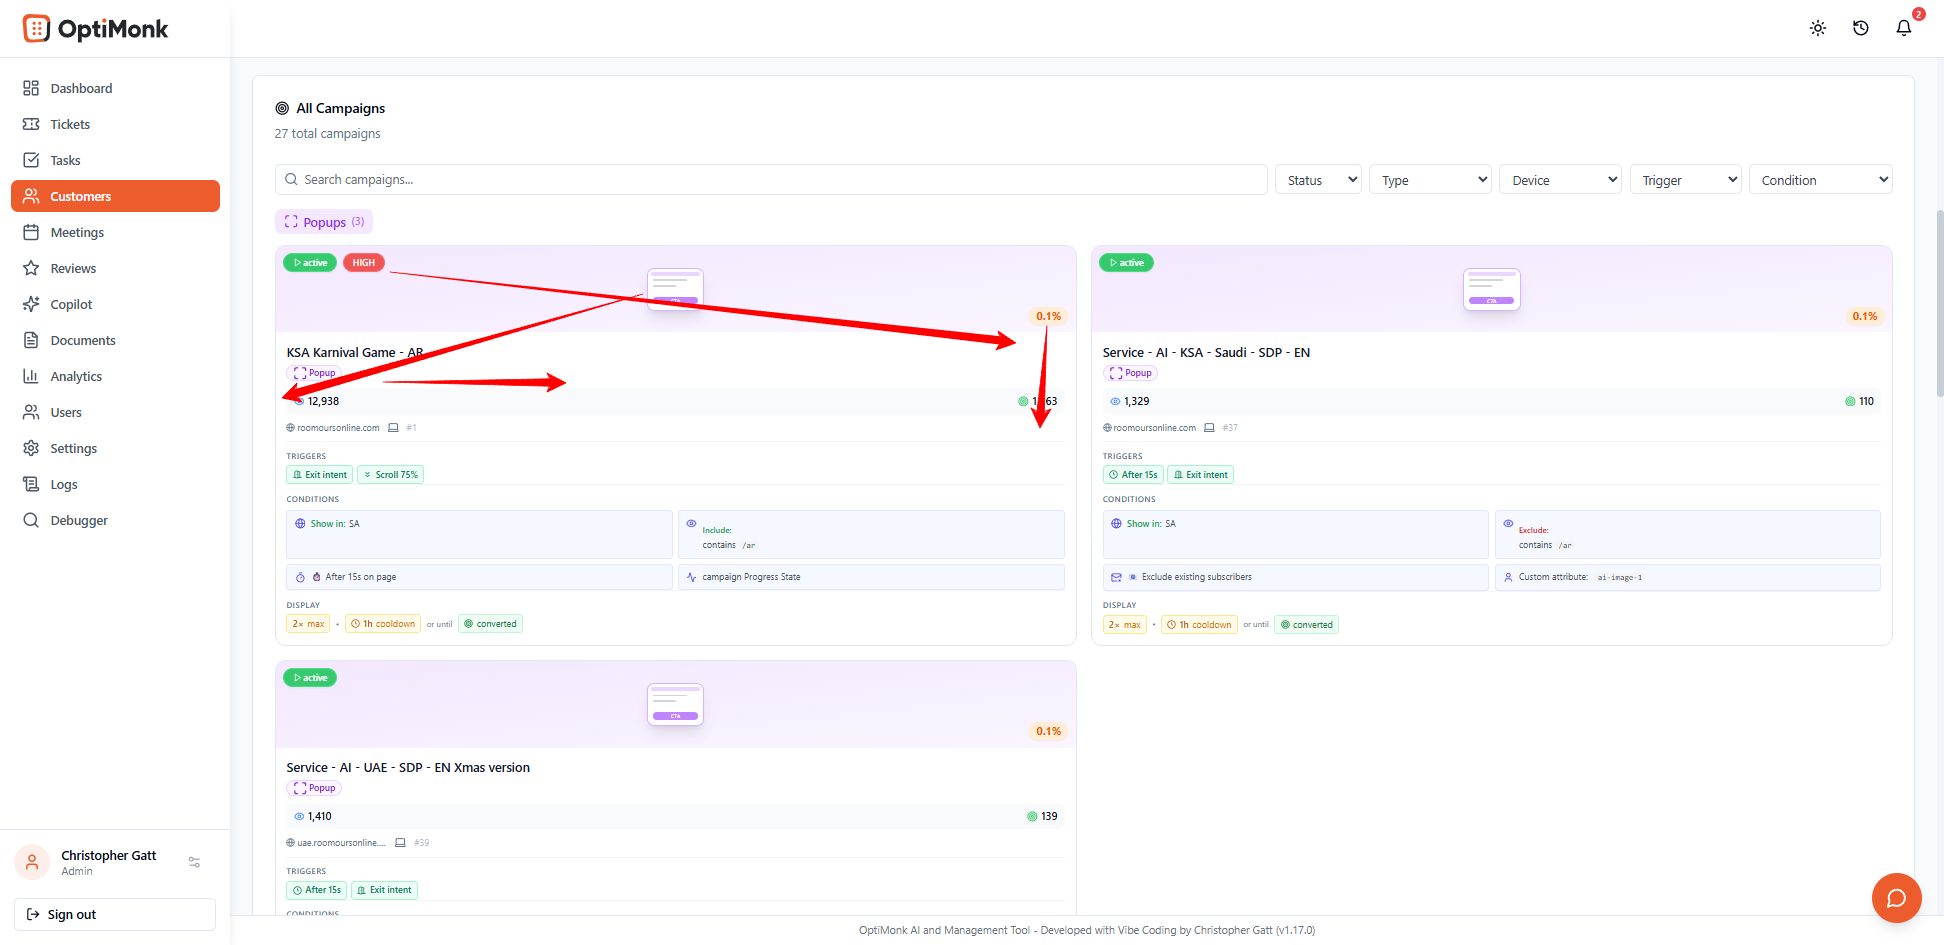1944x945 pixels.
Task: Toggle the light theme sun icon
Action: click(1818, 28)
